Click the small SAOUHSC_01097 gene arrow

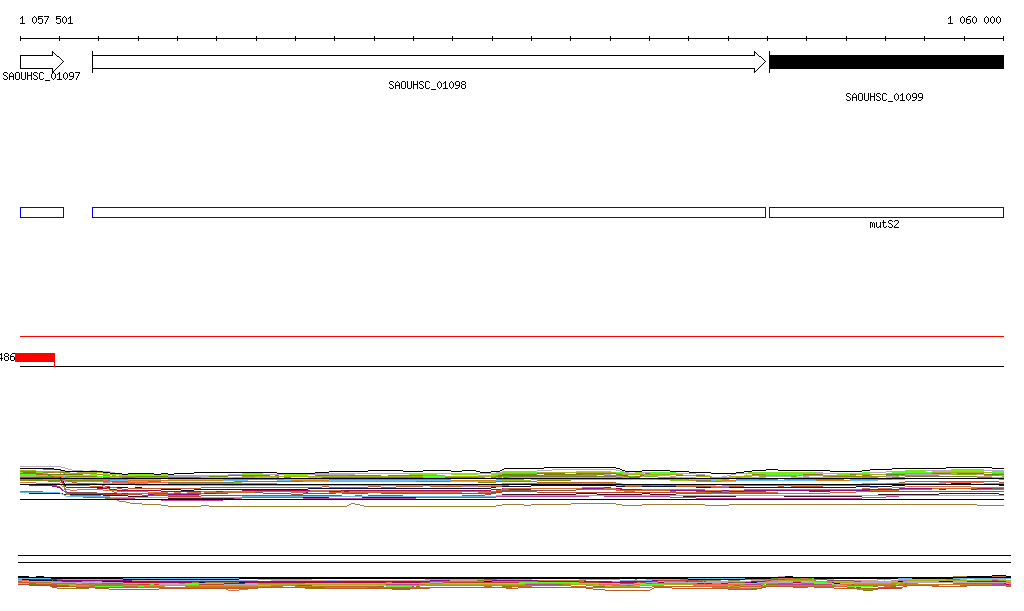point(41,62)
